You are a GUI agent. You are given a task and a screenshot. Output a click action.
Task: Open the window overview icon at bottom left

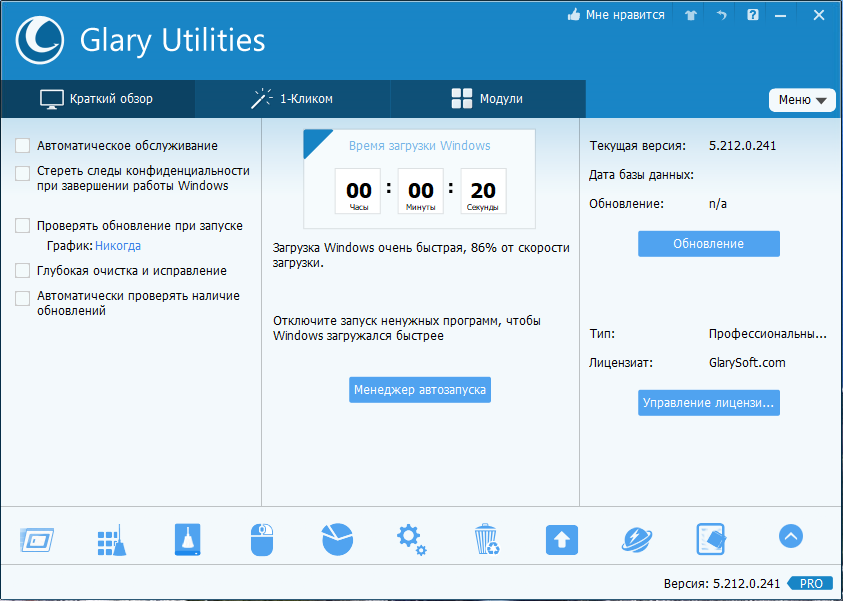[x=35, y=539]
